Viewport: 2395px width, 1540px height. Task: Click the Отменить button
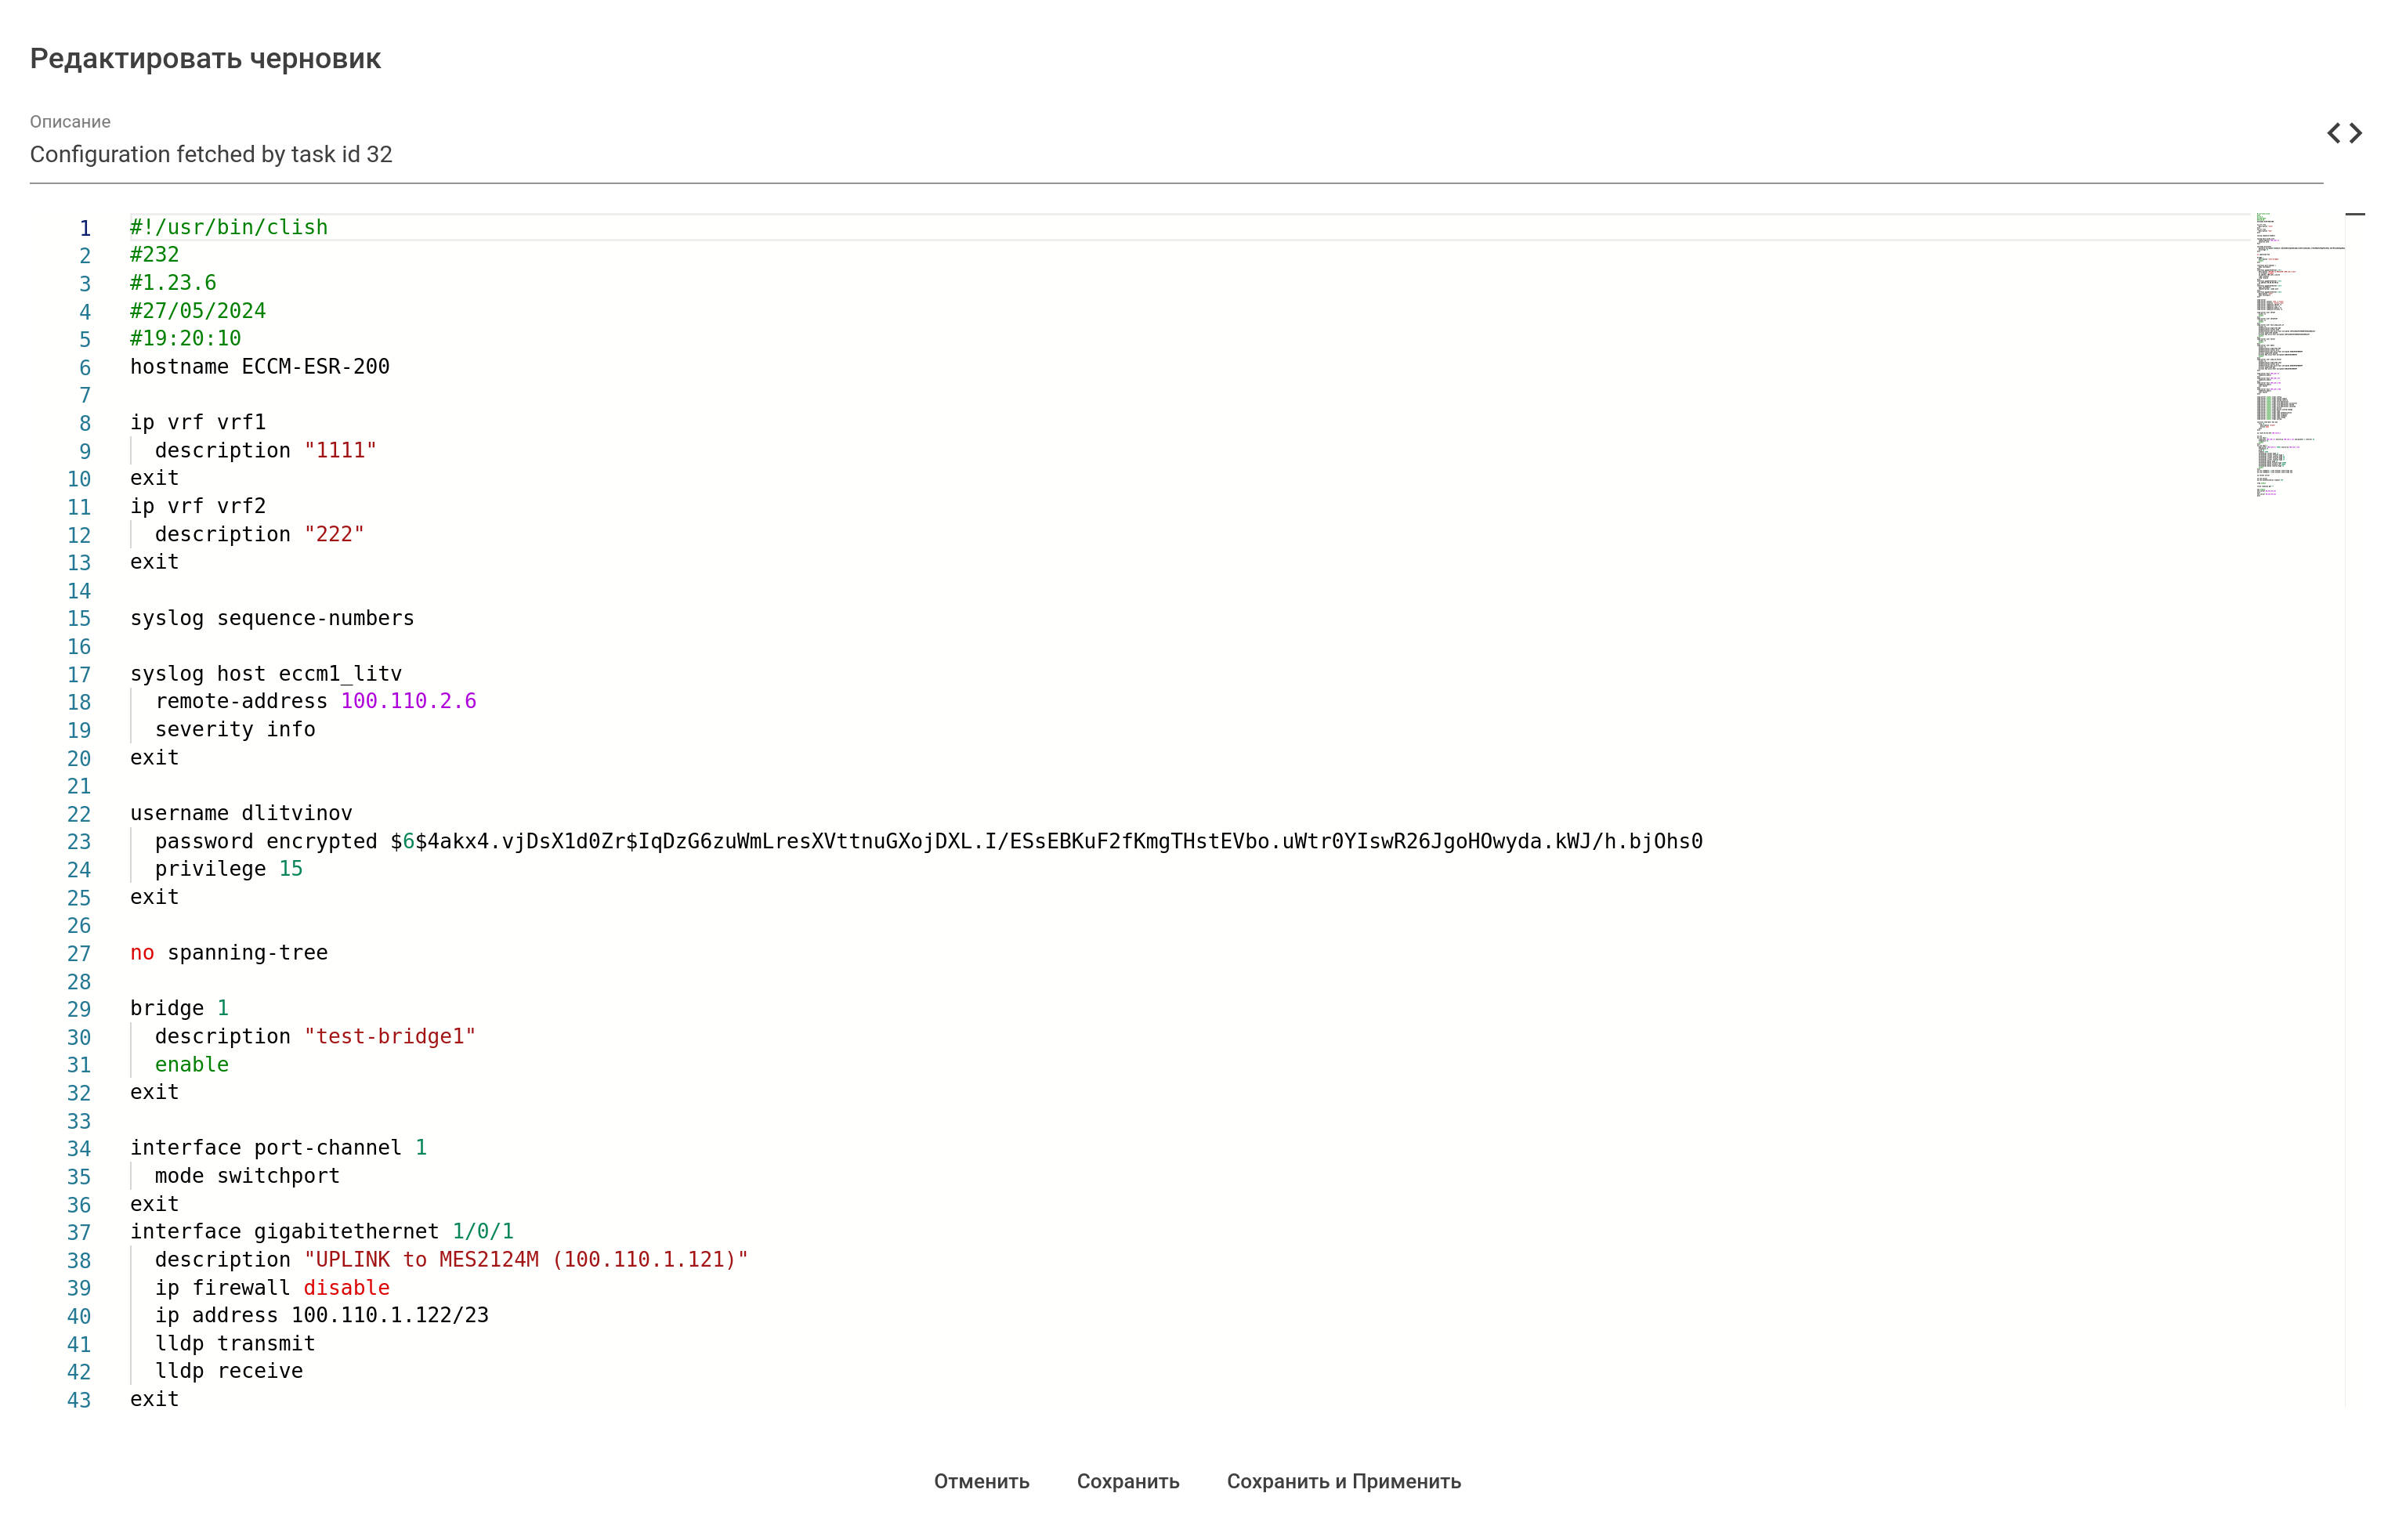click(981, 1481)
